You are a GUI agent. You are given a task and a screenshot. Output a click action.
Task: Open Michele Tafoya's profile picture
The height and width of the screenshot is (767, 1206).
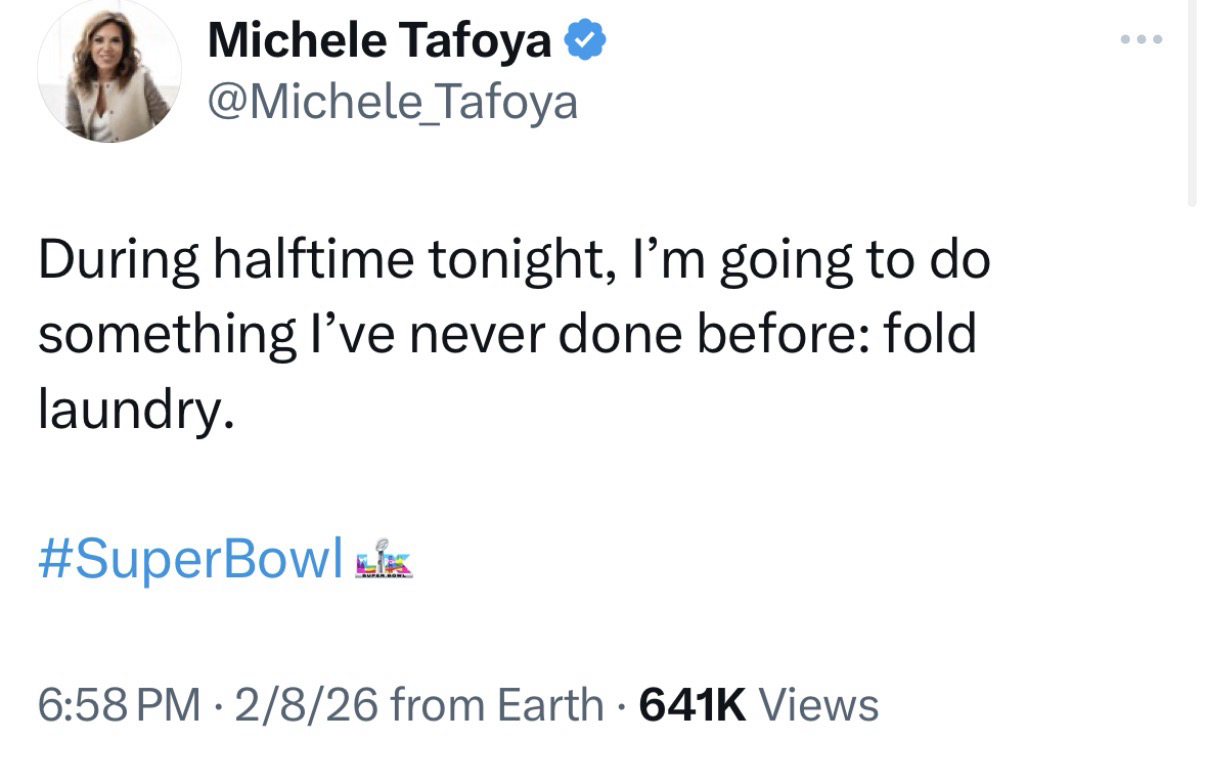pos(109,72)
